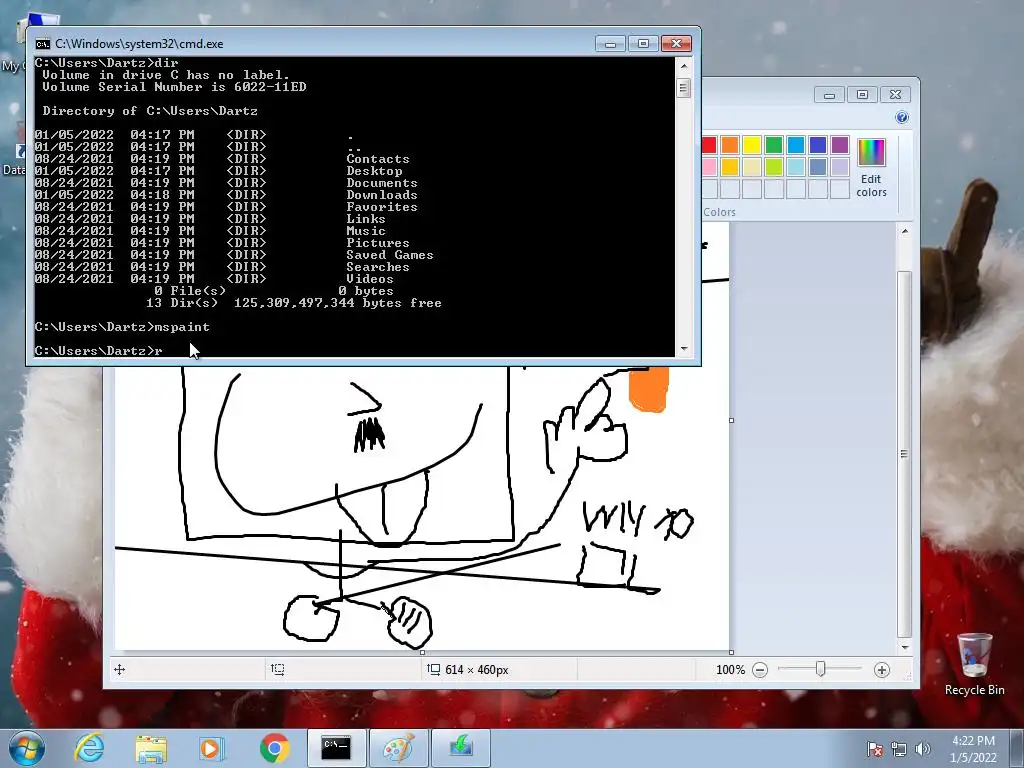Select the red swatch in Paint palette

pyautogui.click(x=709, y=145)
